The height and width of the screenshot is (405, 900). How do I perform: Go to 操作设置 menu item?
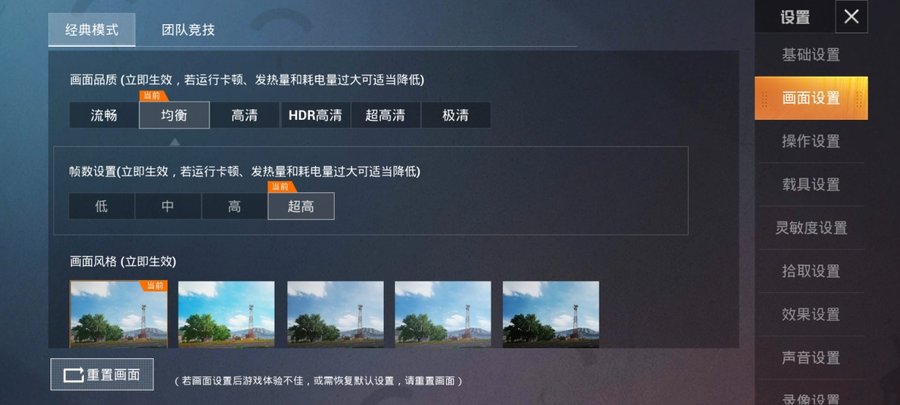[x=810, y=141]
